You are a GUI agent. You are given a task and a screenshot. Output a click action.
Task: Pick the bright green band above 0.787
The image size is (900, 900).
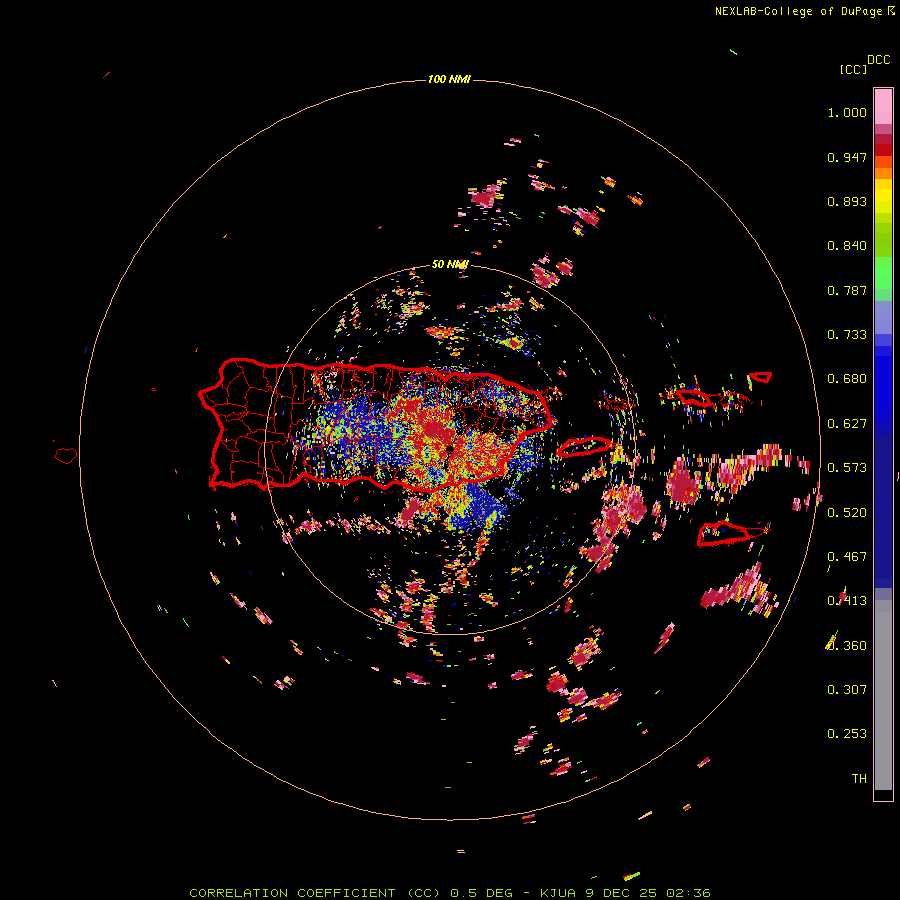(883, 273)
